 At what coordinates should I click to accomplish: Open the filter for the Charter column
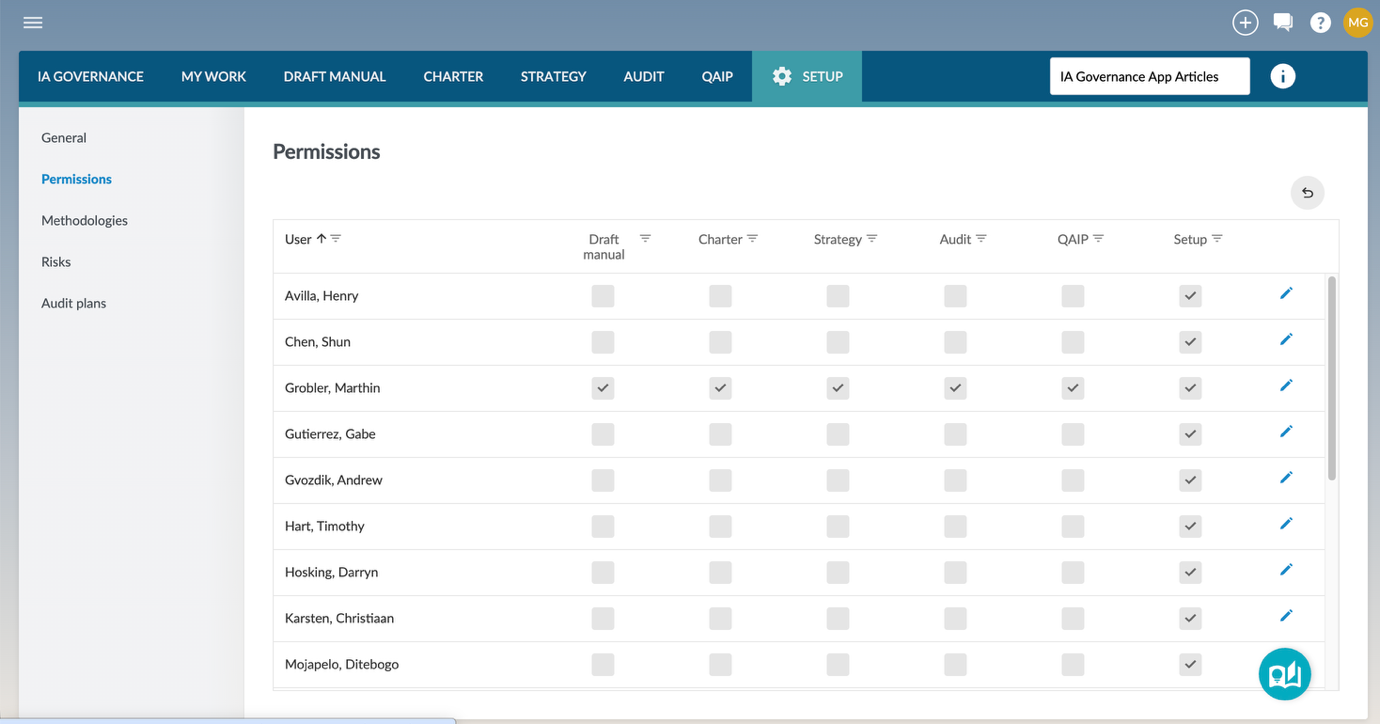tap(753, 239)
